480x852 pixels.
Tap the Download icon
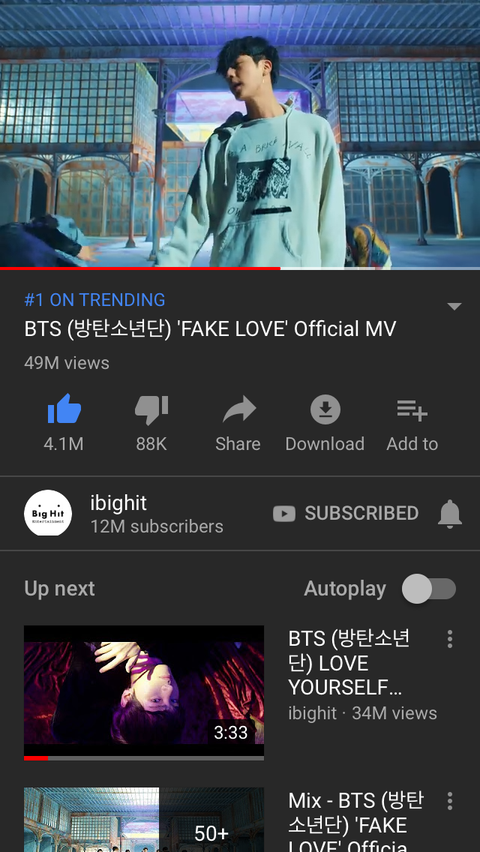[x=325, y=410]
